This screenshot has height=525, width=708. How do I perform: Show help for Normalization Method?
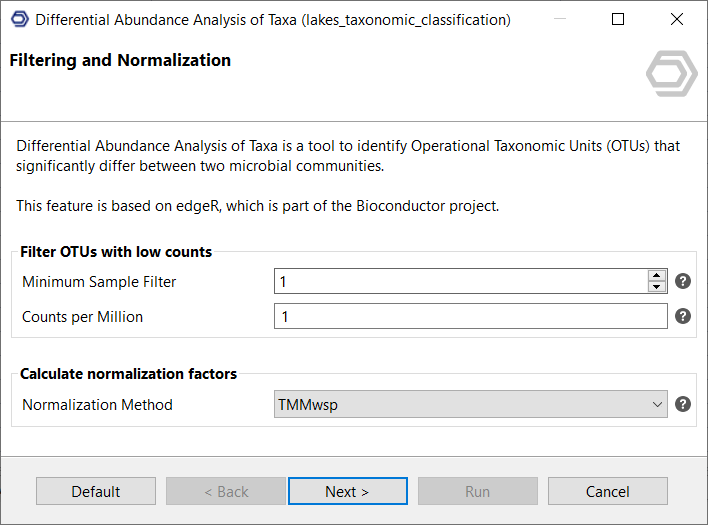[683, 405]
